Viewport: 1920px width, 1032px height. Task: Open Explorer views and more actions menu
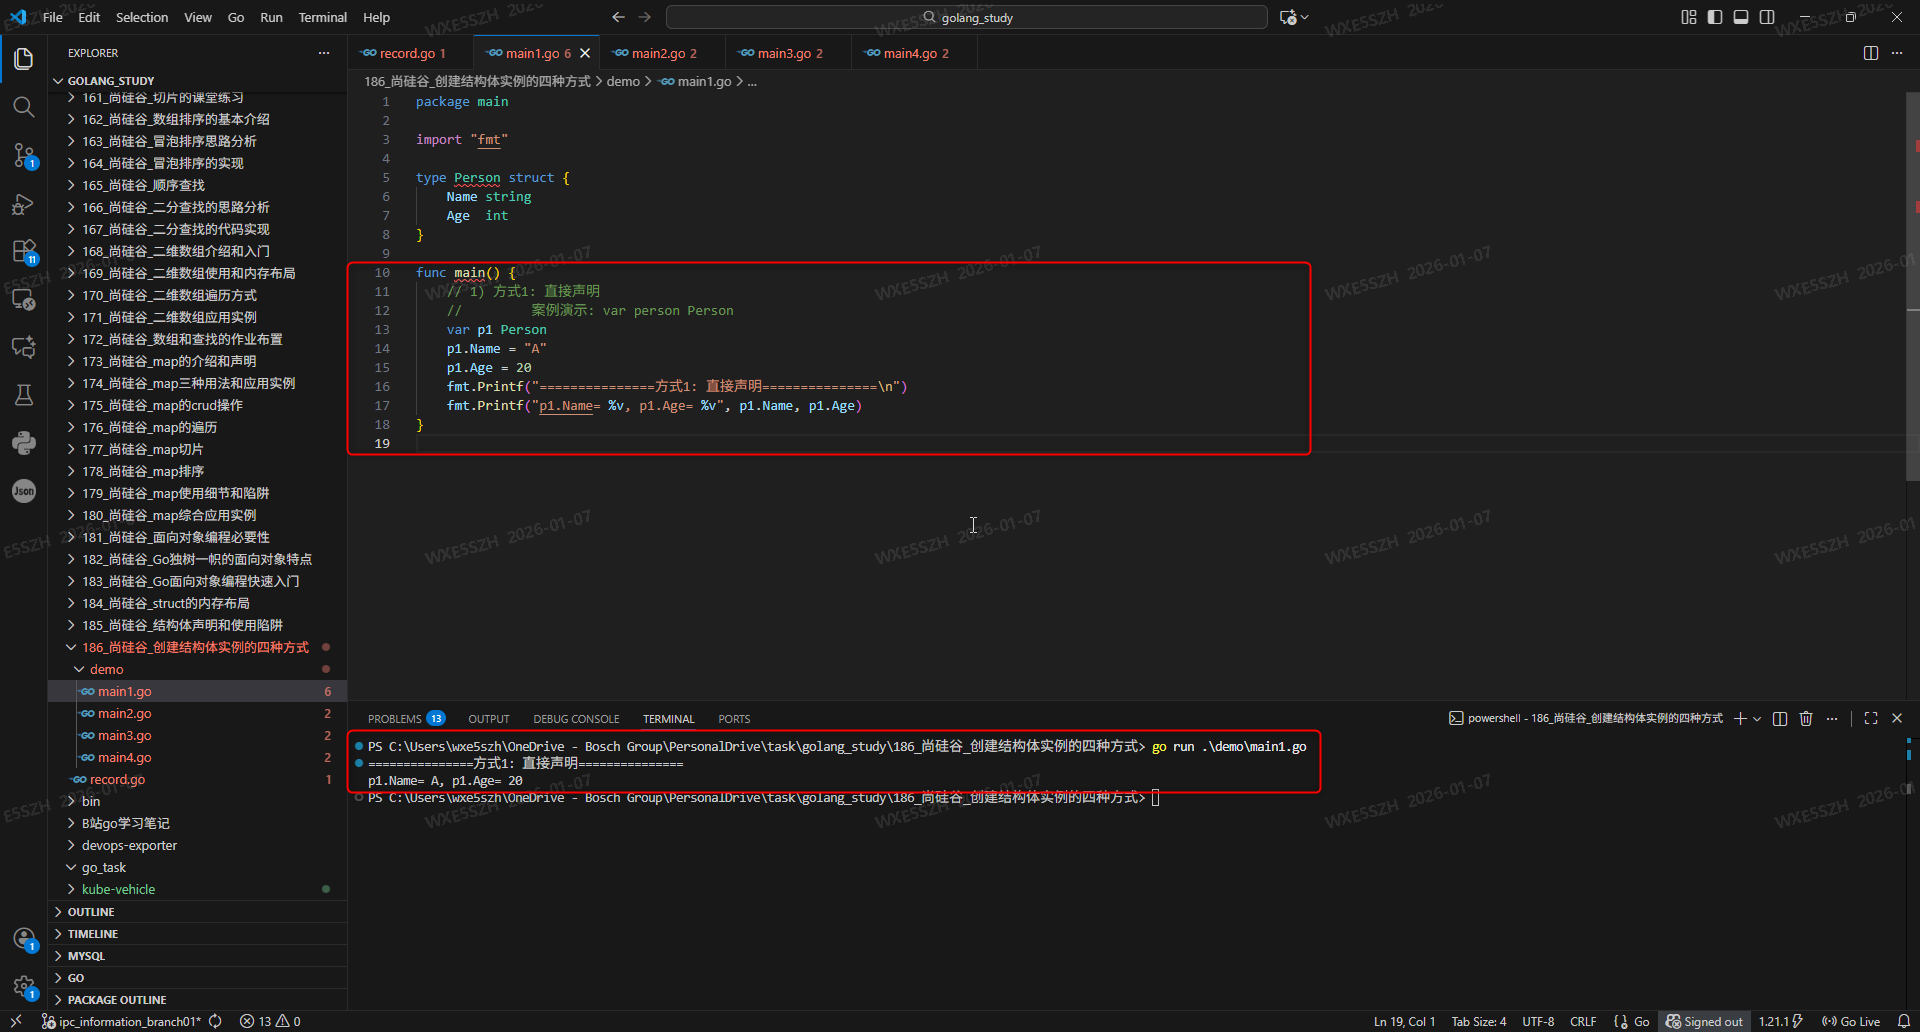324,53
